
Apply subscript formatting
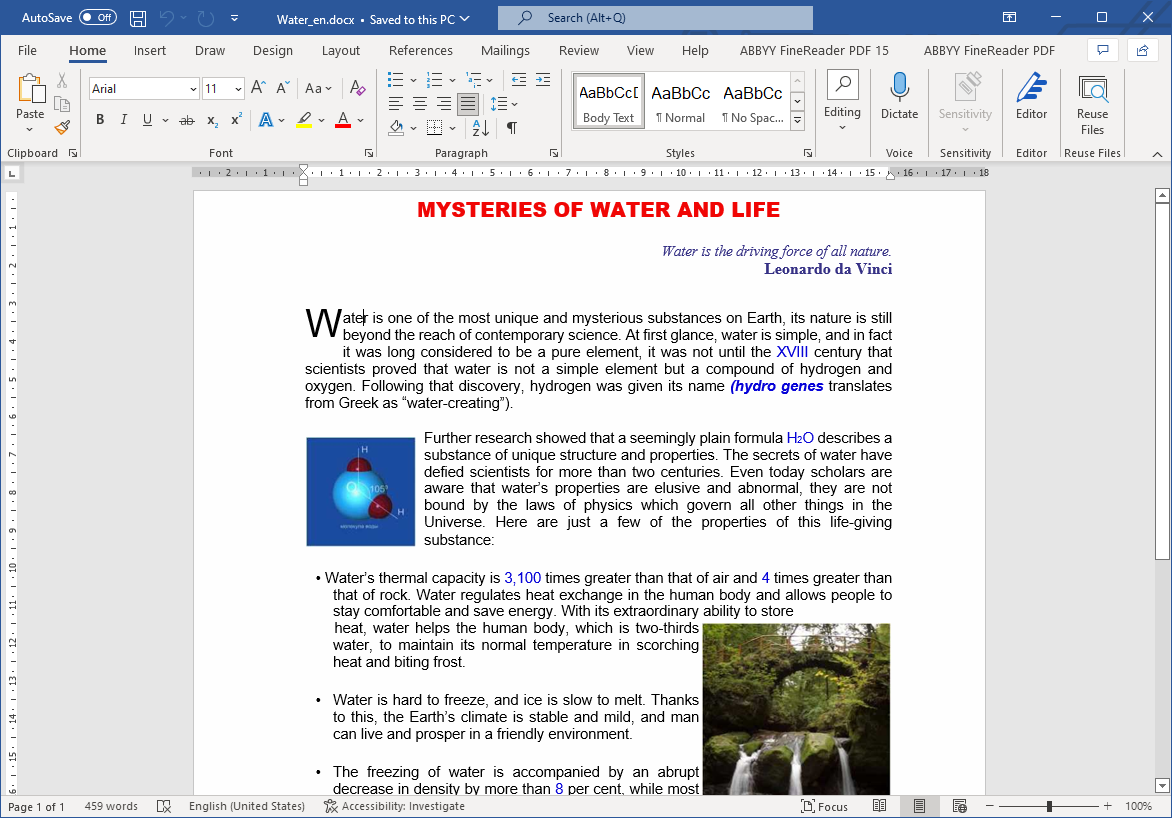(212, 120)
